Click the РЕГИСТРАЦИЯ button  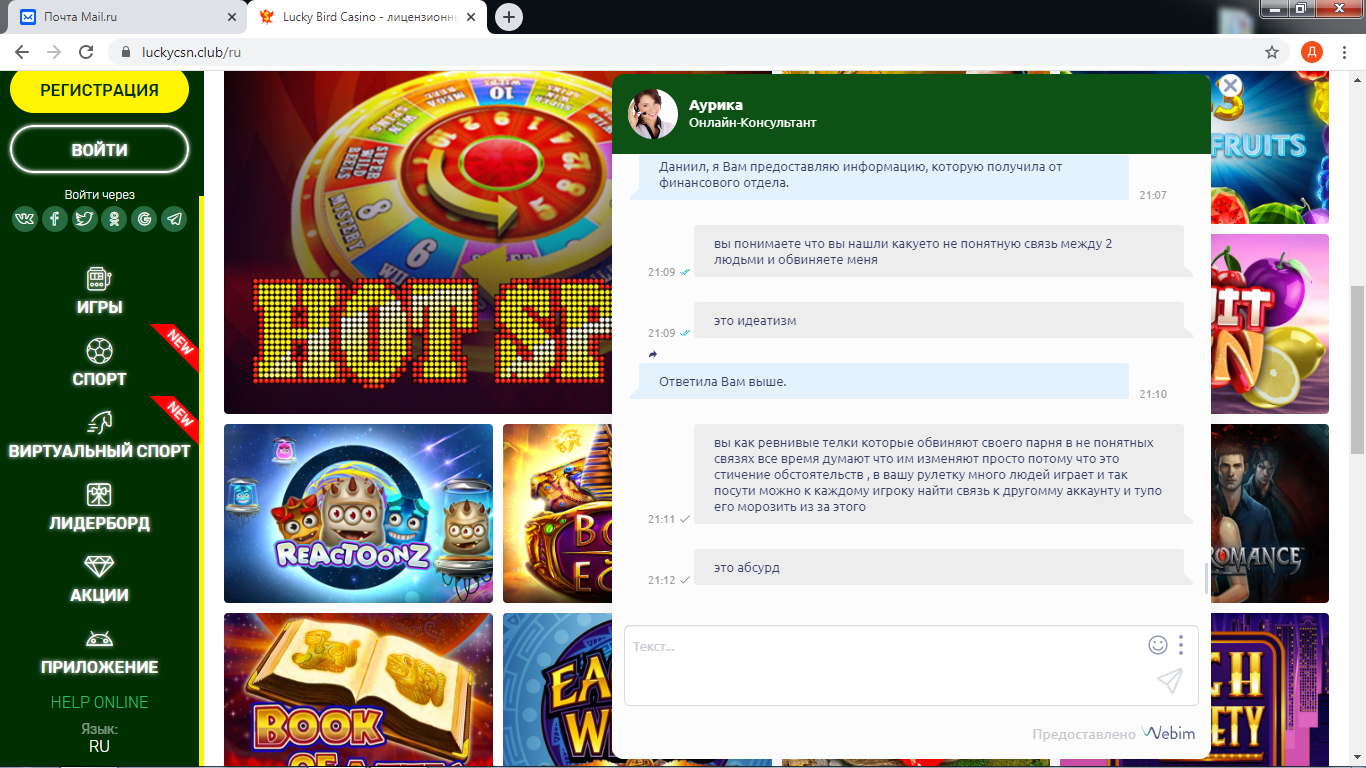click(x=99, y=90)
